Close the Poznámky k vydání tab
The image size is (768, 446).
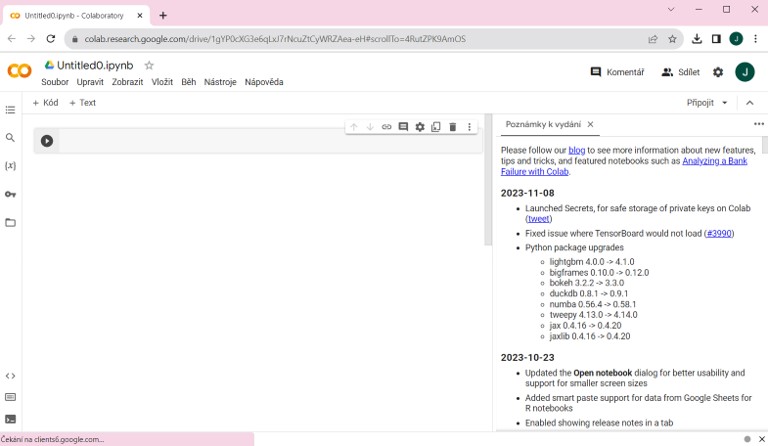[x=590, y=124]
